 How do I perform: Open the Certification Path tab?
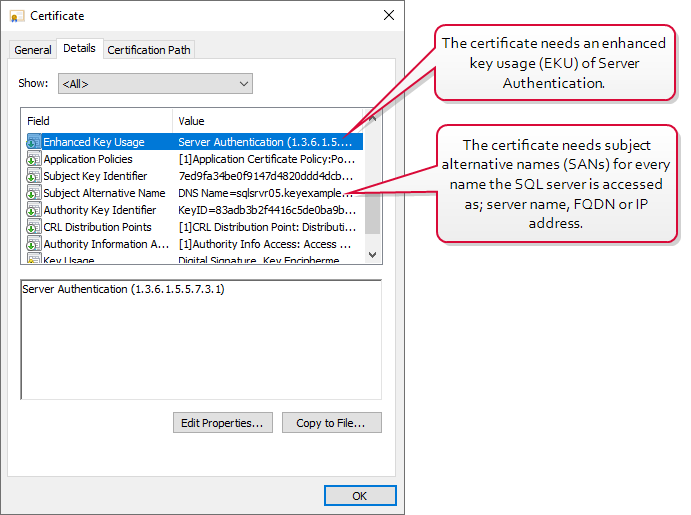(148, 50)
